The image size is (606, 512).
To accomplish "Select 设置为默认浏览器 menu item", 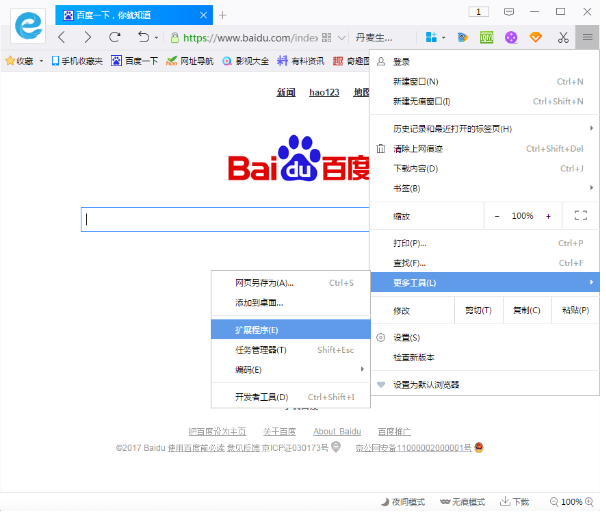I will coord(484,385).
